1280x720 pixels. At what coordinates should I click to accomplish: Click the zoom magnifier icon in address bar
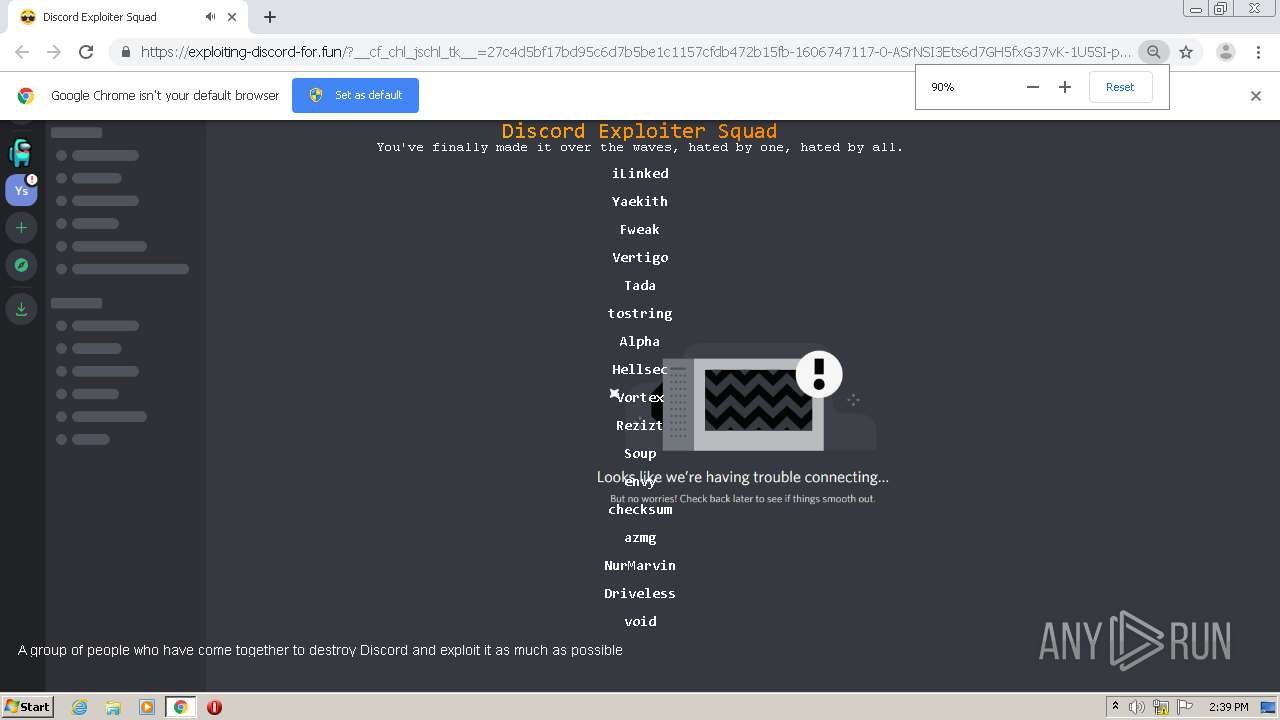pos(1154,52)
